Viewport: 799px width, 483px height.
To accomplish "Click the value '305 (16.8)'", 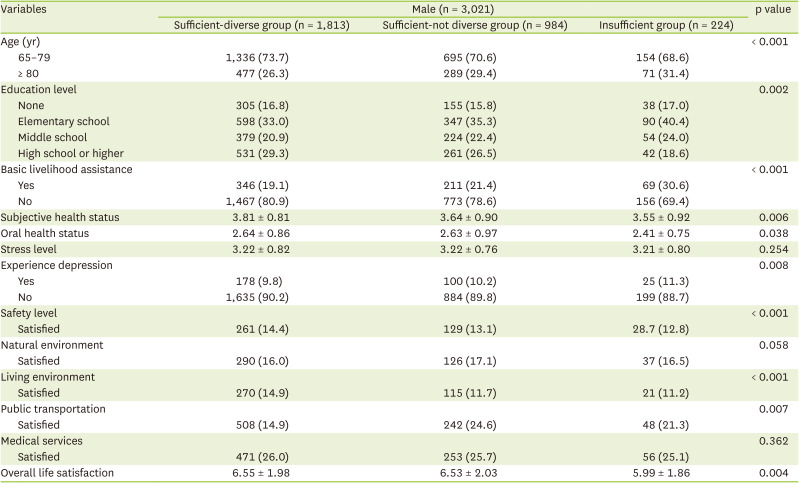I will [x=262, y=105].
